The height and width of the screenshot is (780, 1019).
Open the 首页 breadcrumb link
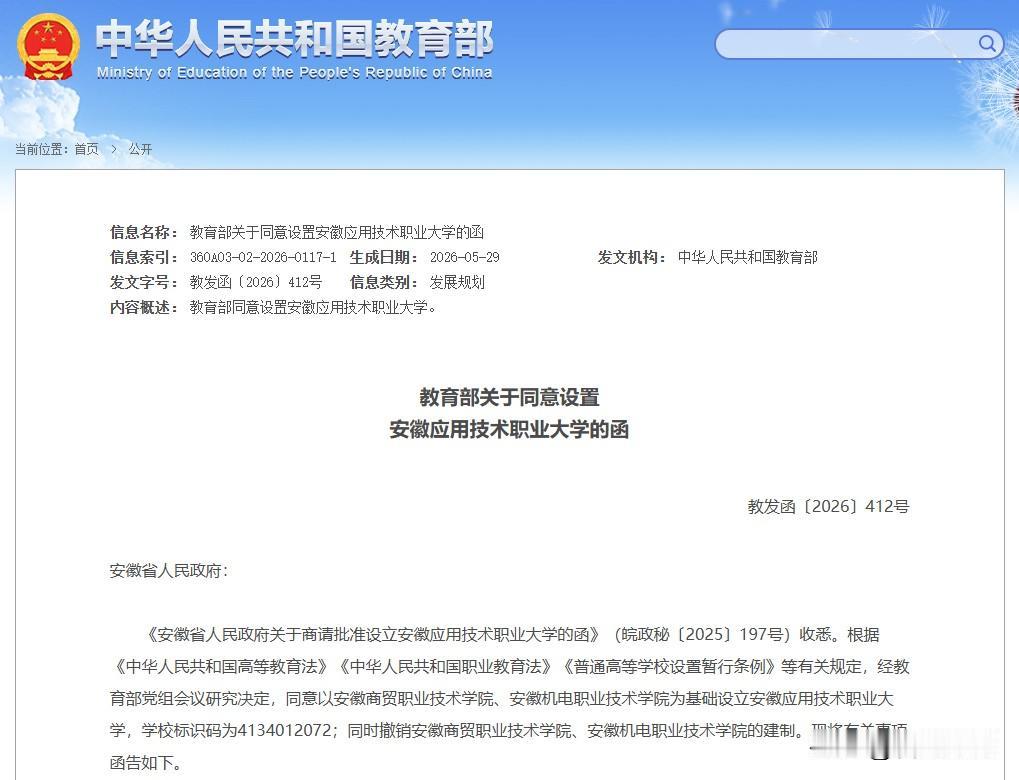click(86, 150)
